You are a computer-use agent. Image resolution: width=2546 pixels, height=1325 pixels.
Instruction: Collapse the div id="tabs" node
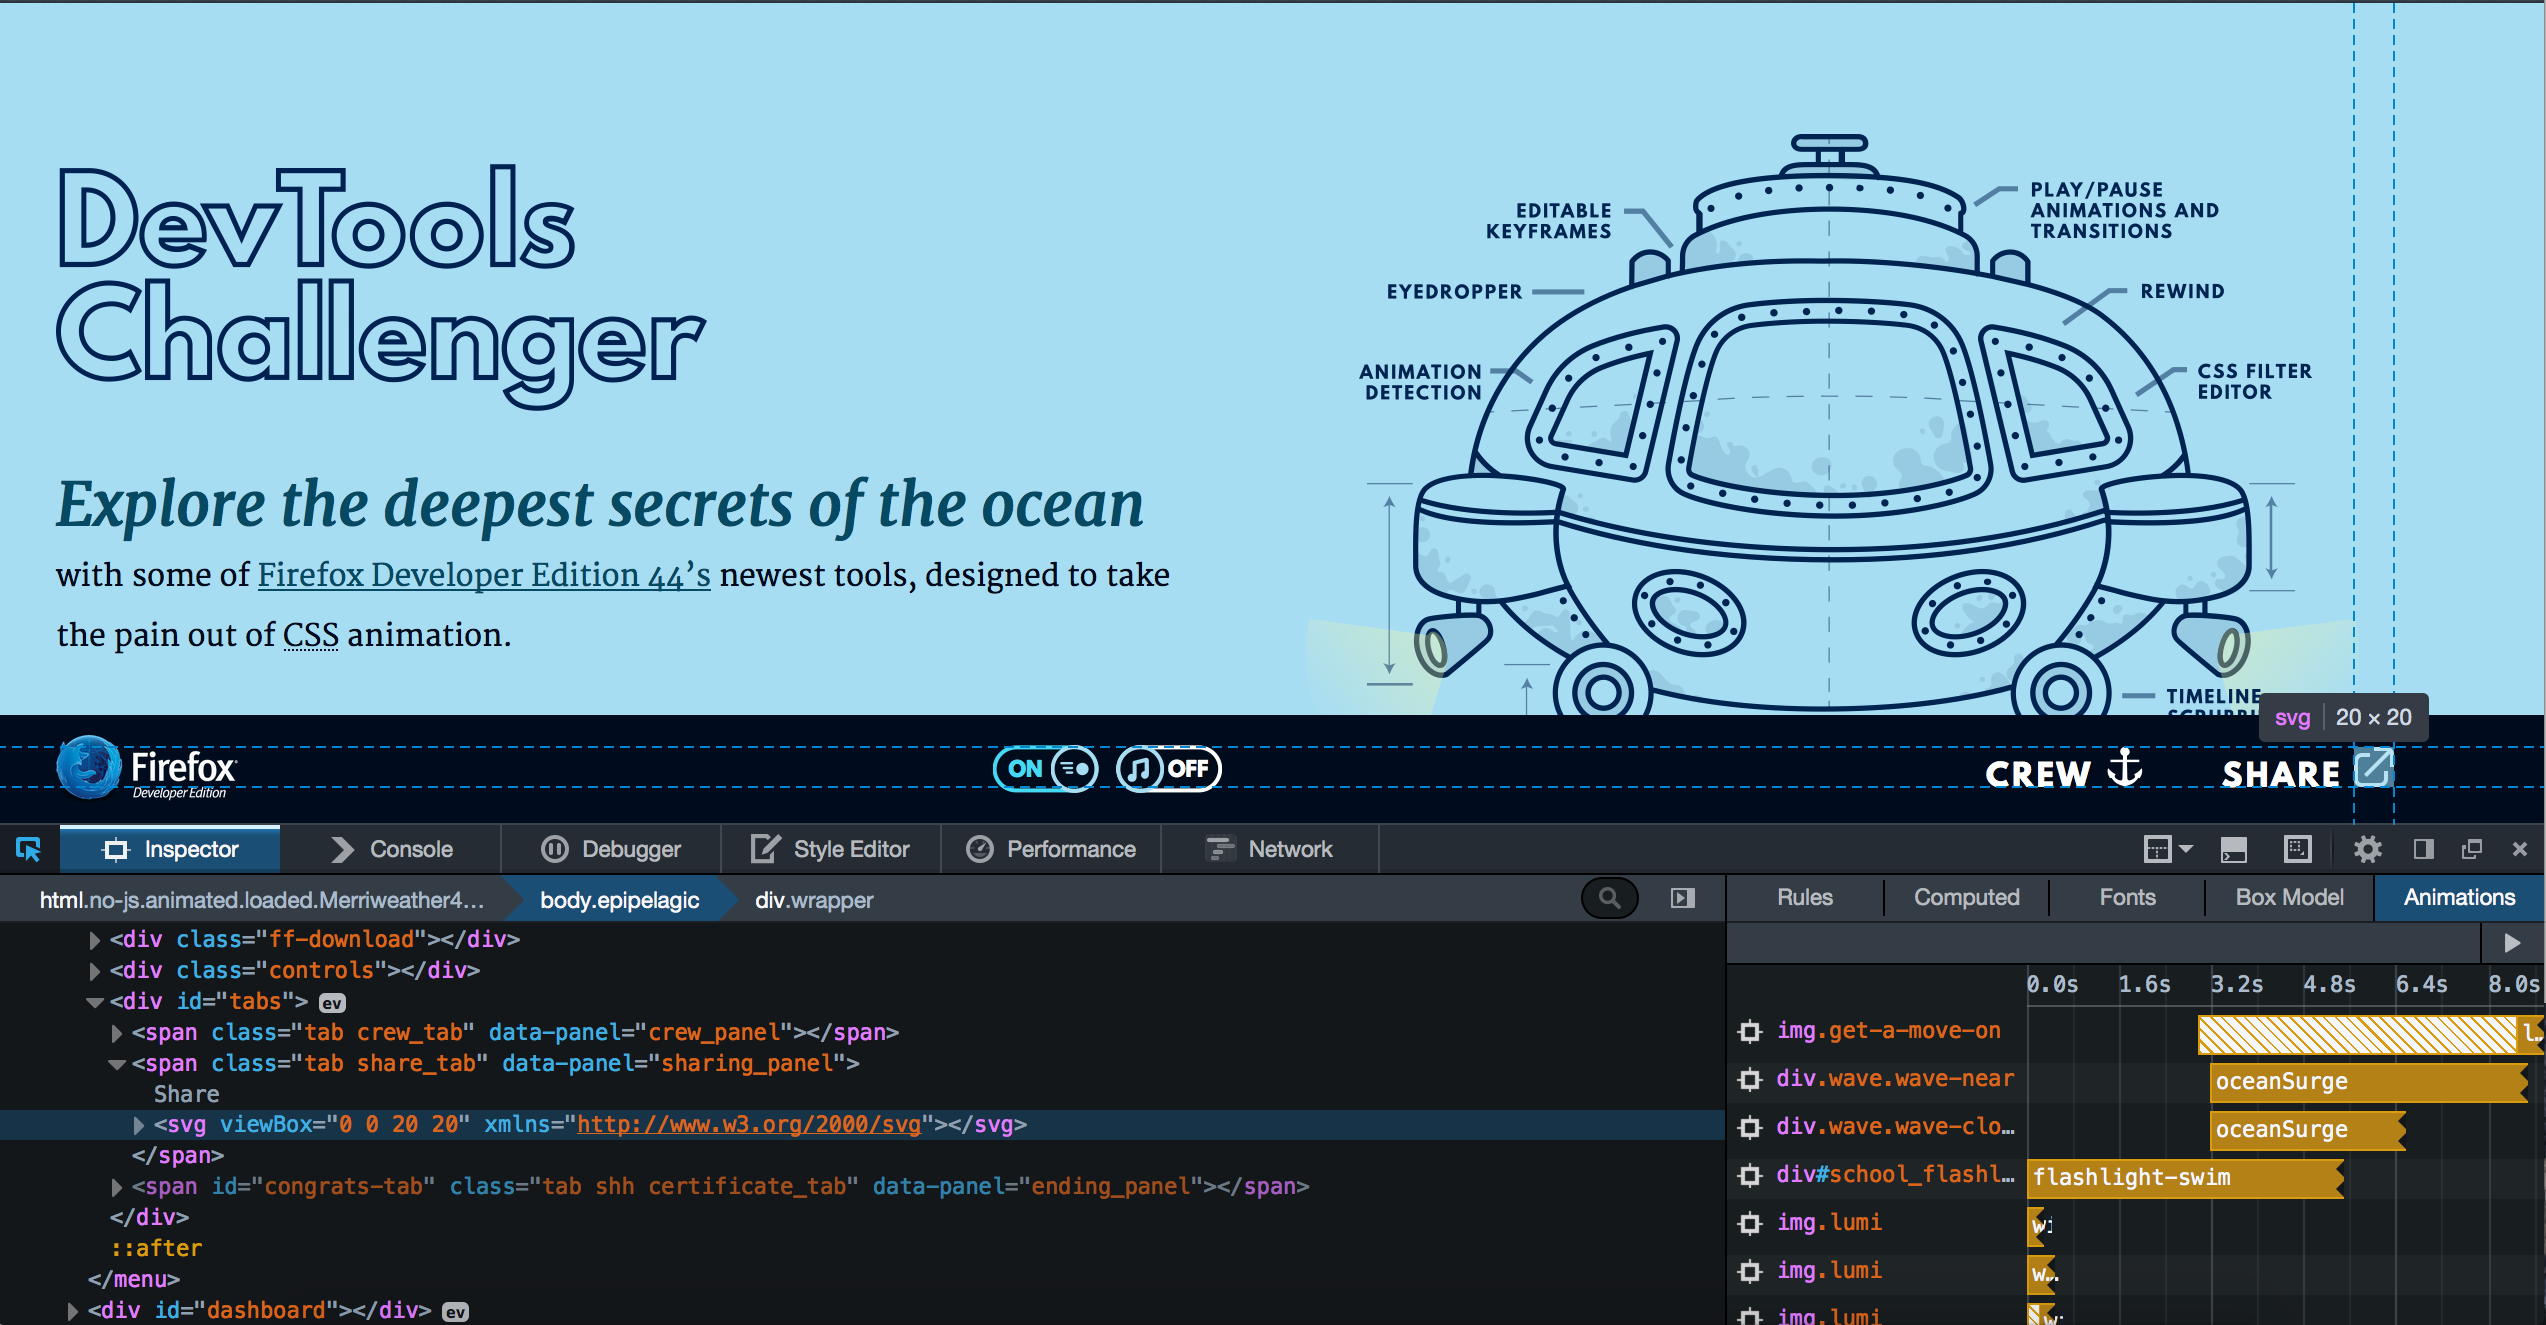95,1002
